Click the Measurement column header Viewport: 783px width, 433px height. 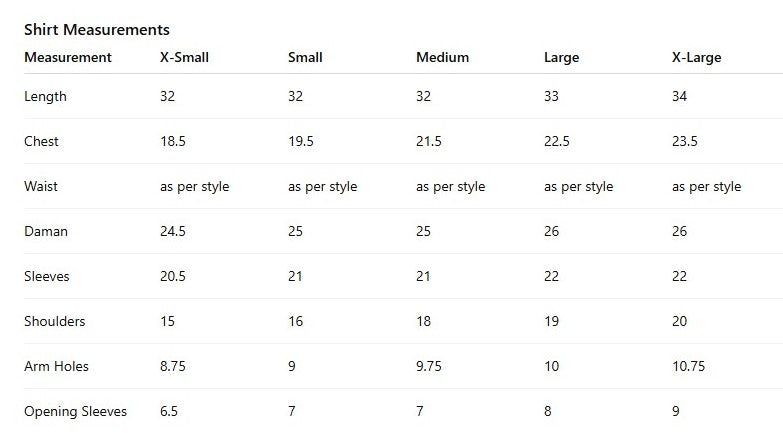click(68, 57)
